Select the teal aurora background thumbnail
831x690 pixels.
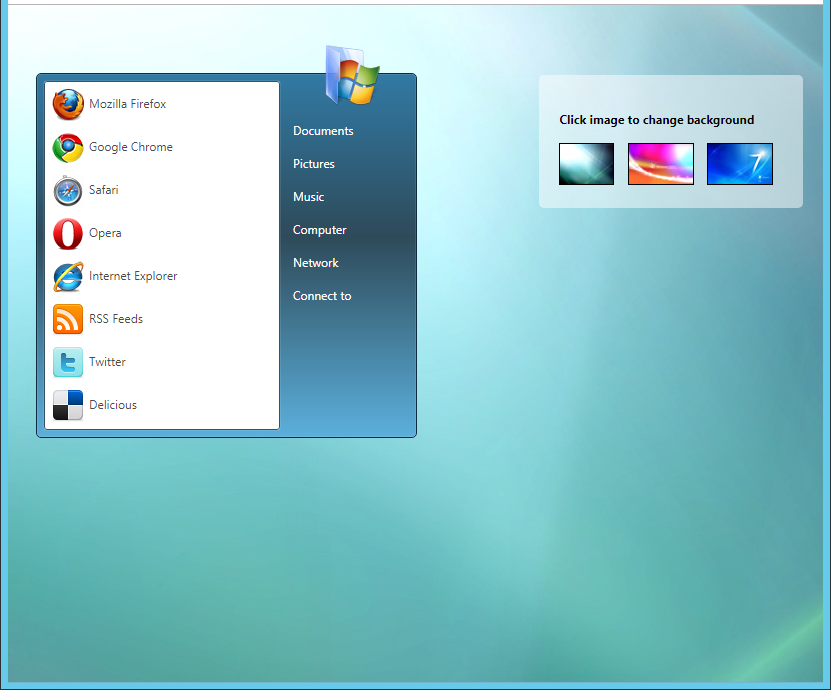[586, 164]
